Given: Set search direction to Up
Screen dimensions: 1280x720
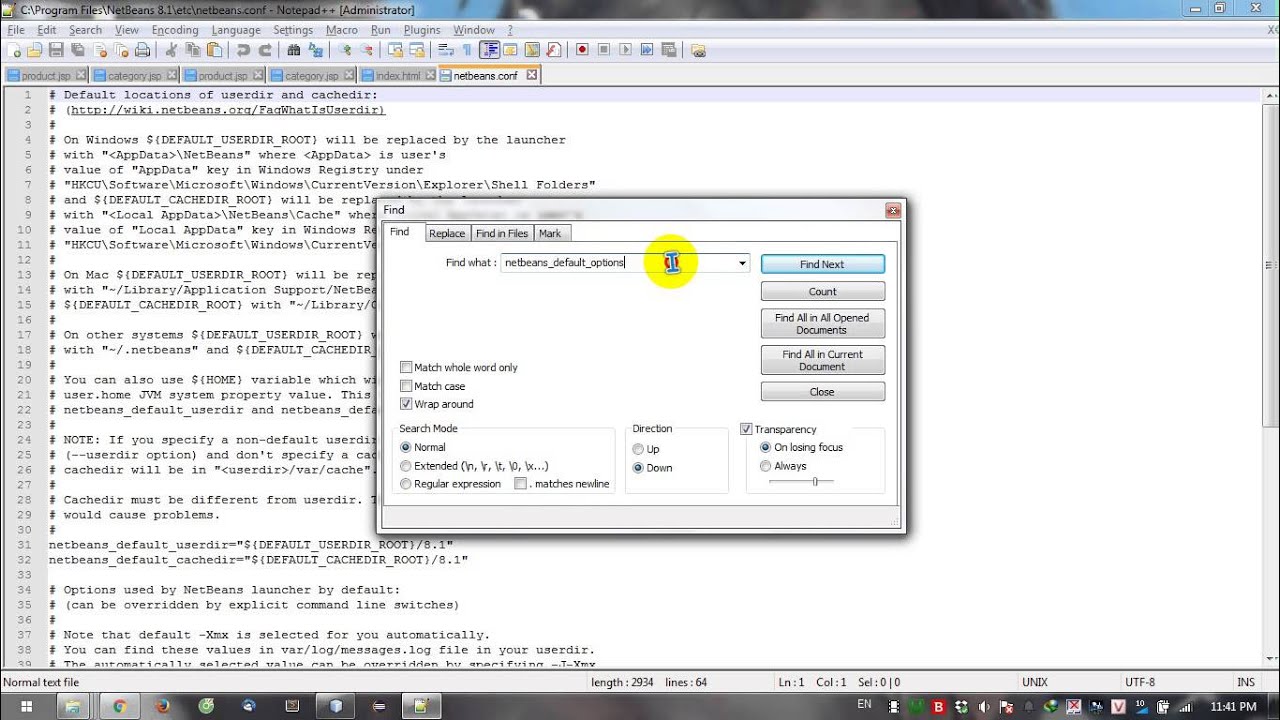Looking at the screenshot, I should (638, 450).
